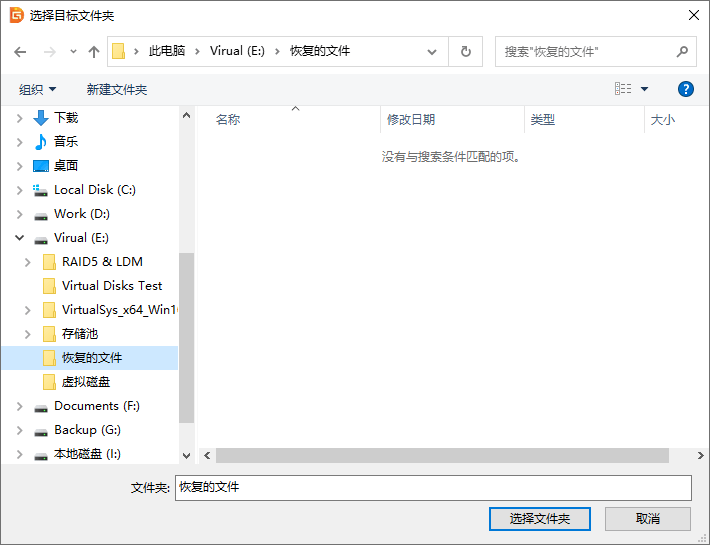The width and height of the screenshot is (710, 545).
Task: Click 新建文件夹 to create a folder
Action: coord(117,90)
